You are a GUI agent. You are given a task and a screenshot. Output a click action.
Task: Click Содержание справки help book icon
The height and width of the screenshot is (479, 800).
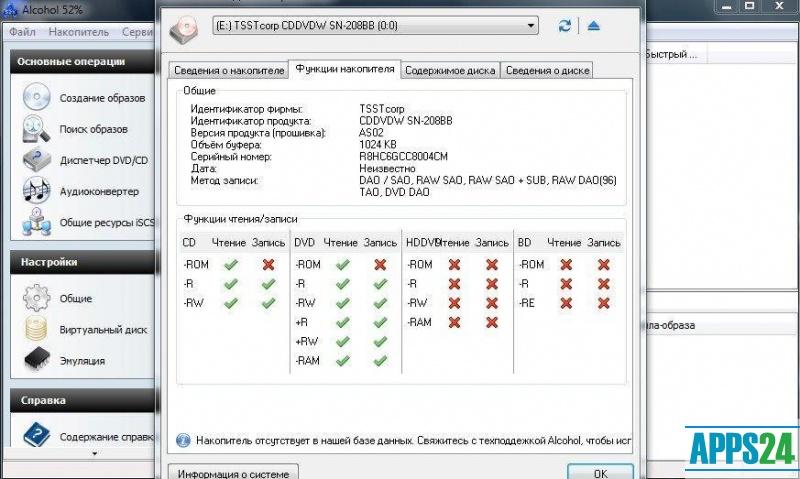36,436
